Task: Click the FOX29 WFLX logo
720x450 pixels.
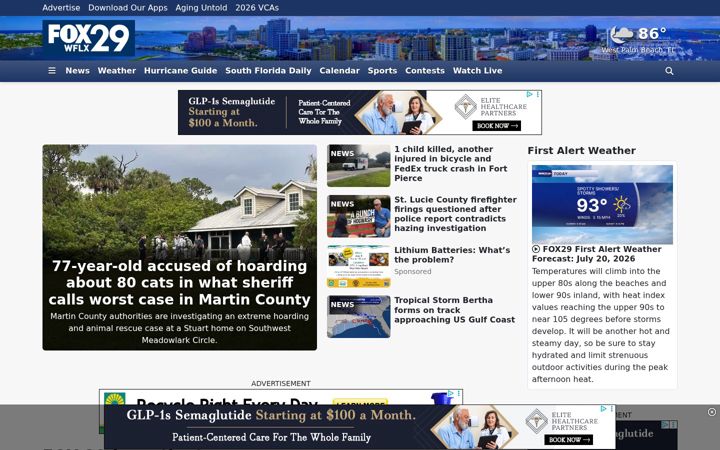Action: tap(89, 38)
